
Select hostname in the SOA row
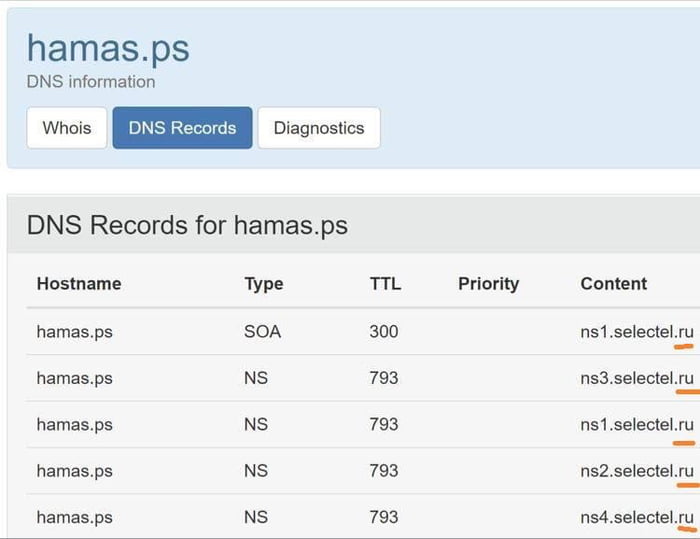[75, 332]
